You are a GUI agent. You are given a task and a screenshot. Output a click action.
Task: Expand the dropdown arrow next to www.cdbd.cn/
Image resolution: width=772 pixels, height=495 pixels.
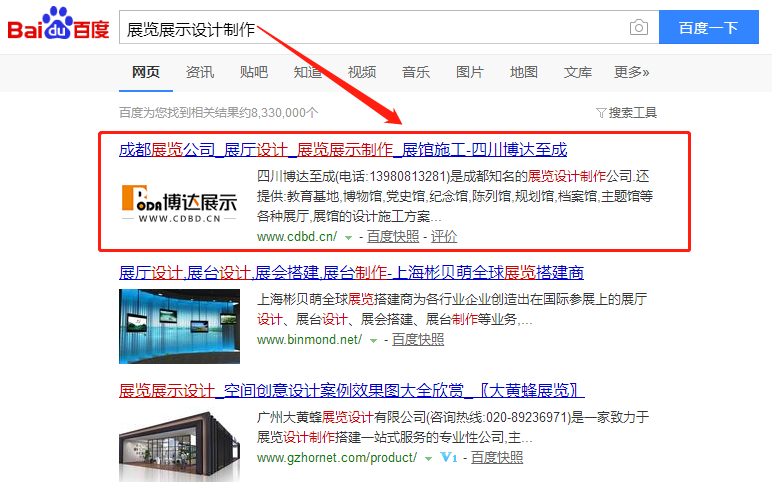(348, 238)
